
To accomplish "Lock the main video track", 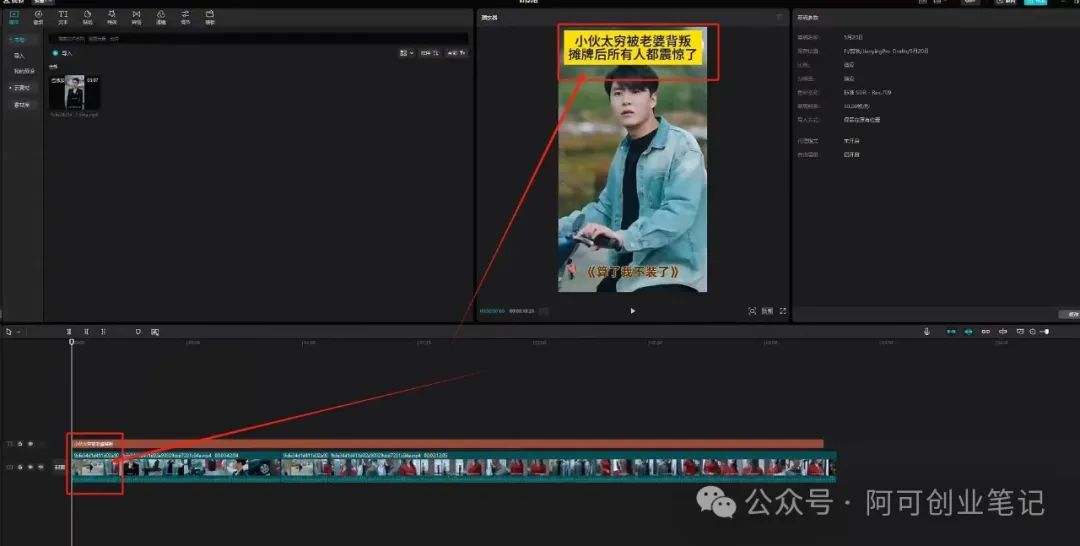I will click(20, 467).
